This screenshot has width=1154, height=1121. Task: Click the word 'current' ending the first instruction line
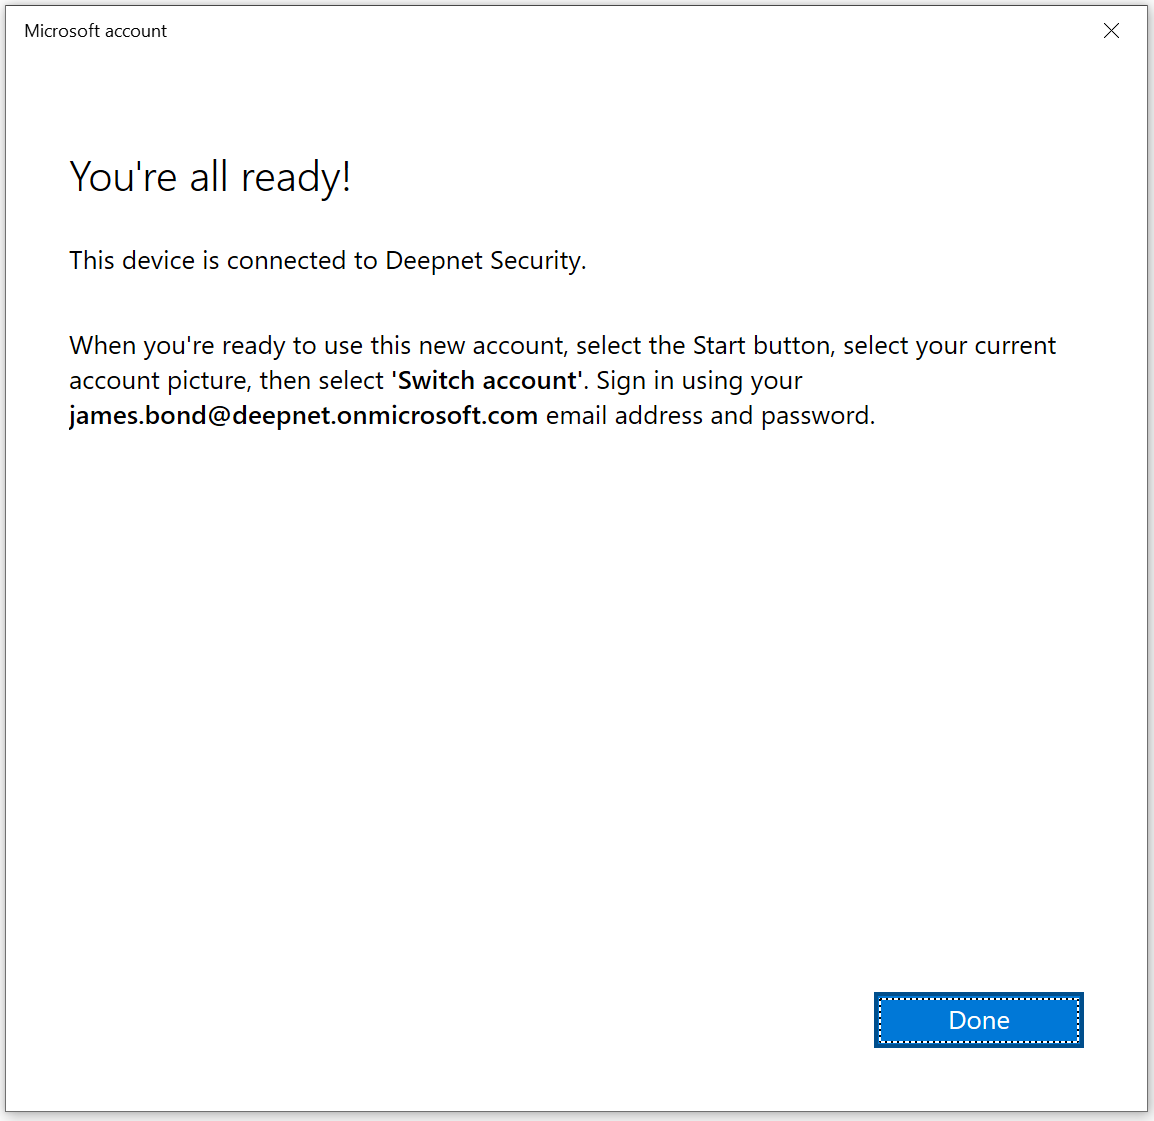1015,346
